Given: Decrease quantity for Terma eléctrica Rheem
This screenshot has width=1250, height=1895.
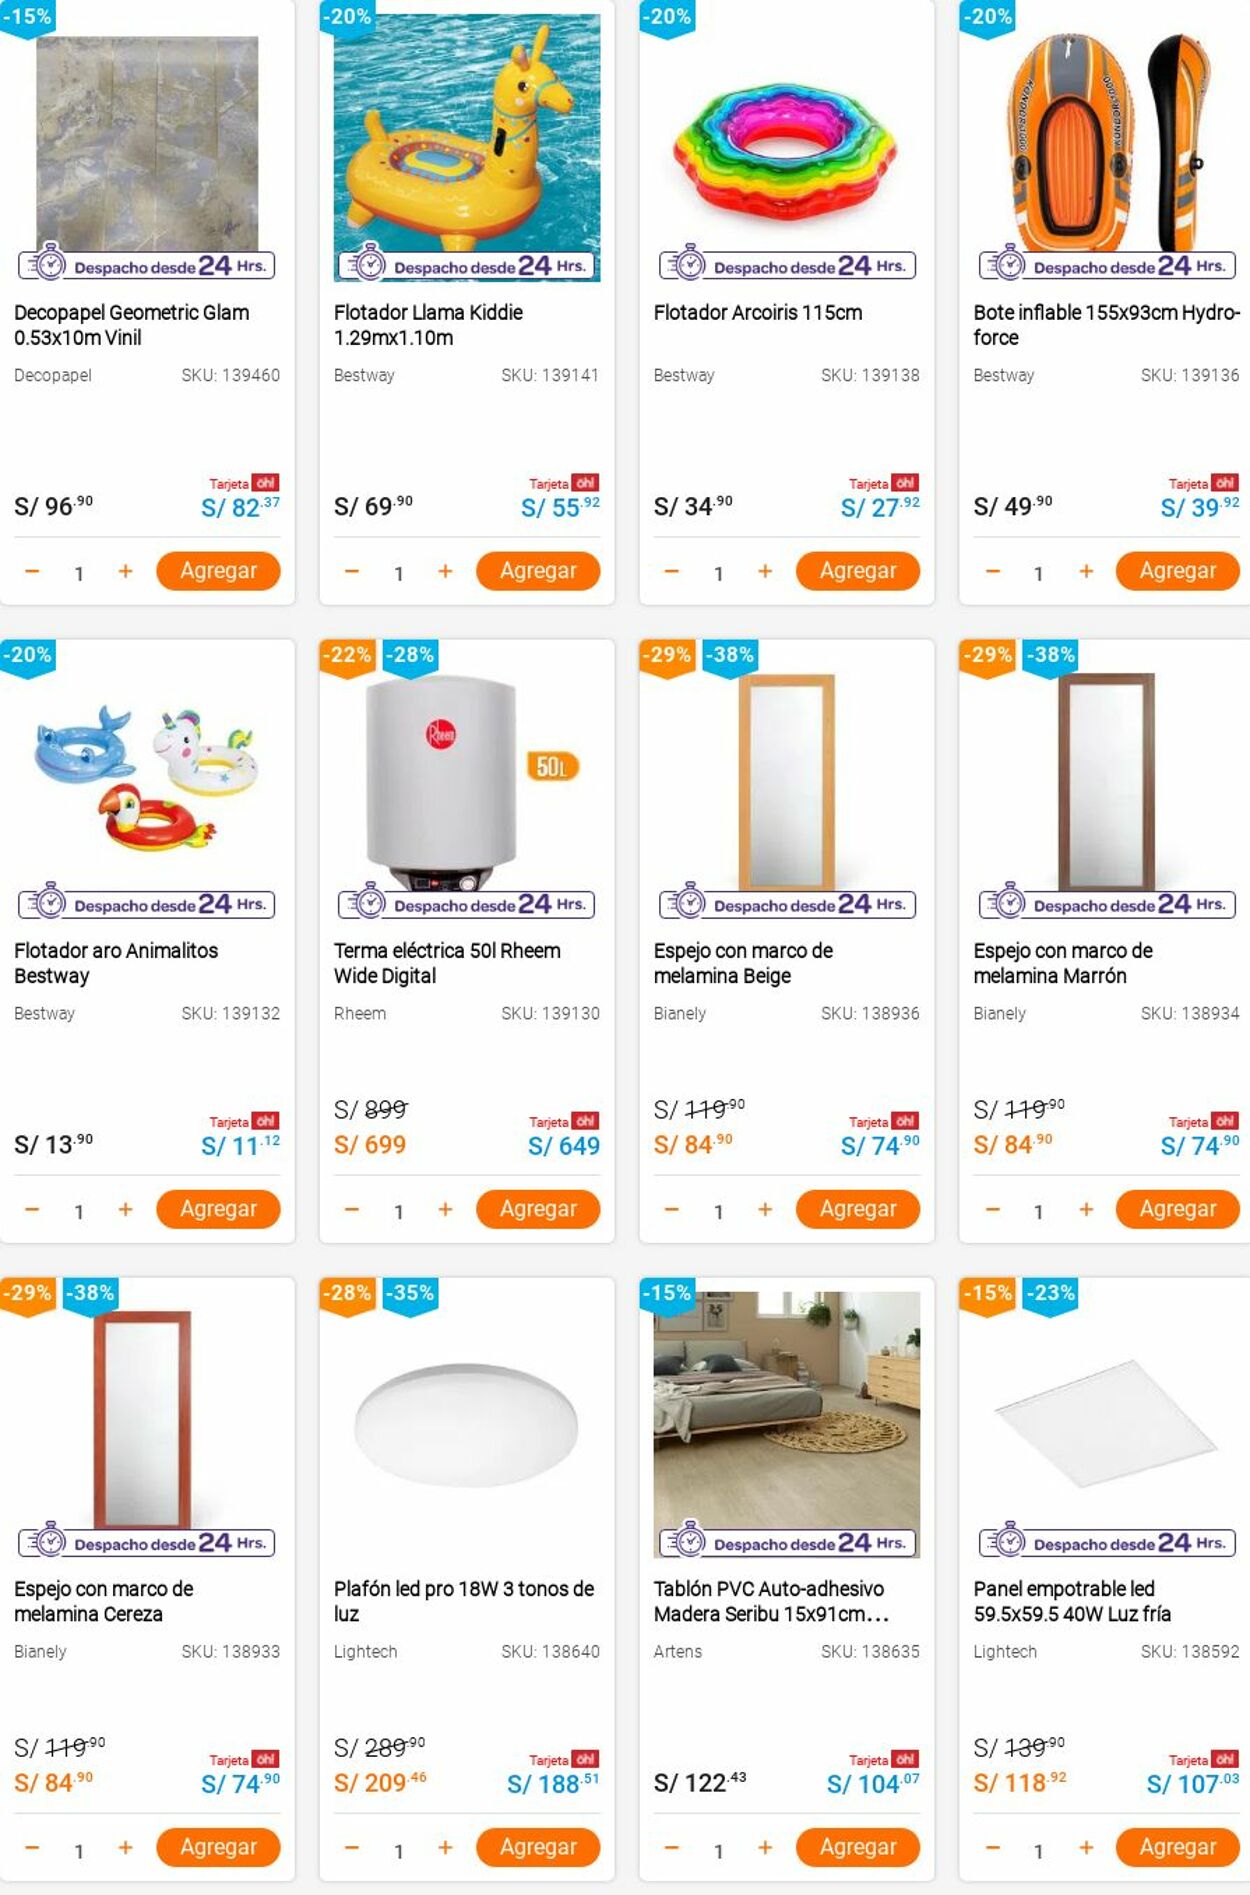Looking at the screenshot, I should pos(350,1209).
